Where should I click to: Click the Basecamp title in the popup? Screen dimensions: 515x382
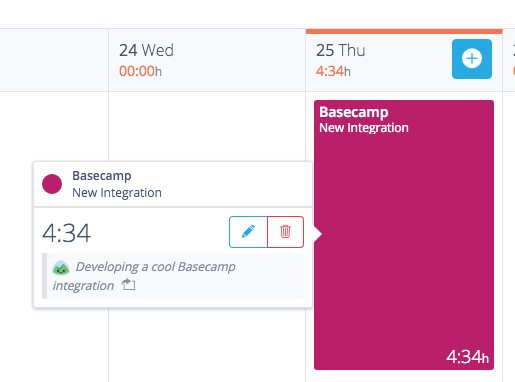102,176
